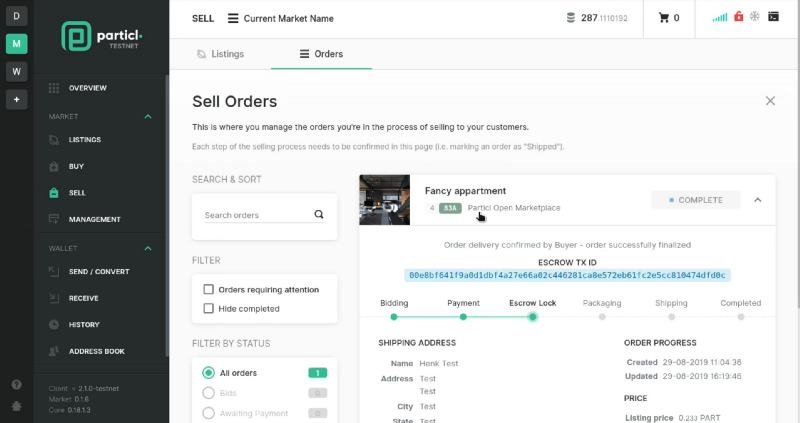
Task: Collapse the Market sidebar group
Action: click(x=148, y=116)
